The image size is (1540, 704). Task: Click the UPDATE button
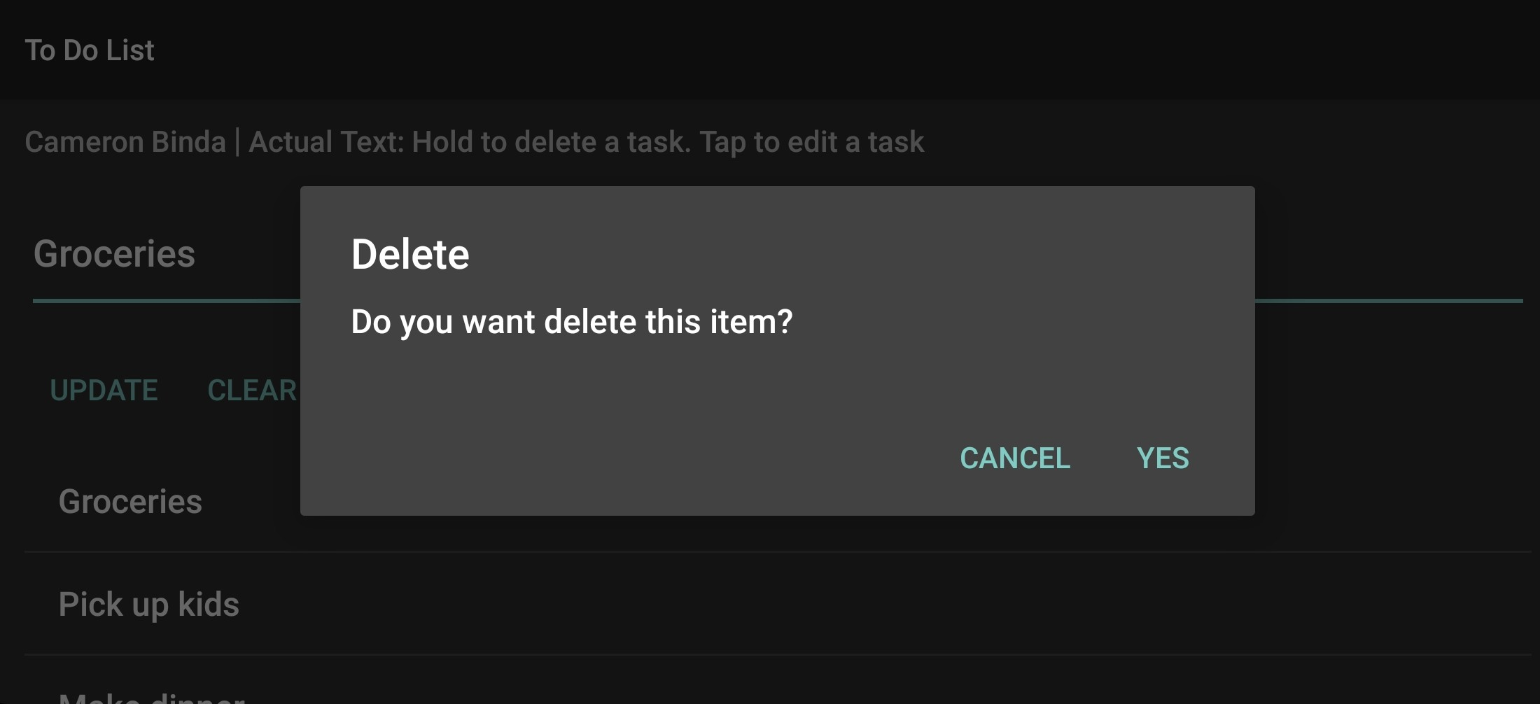[x=104, y=390]
